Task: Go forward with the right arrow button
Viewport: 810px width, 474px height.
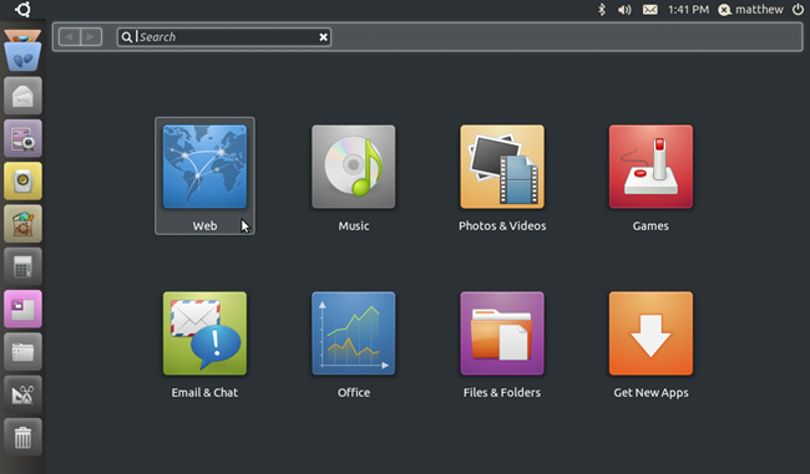Action: click(x=91, y=37)
